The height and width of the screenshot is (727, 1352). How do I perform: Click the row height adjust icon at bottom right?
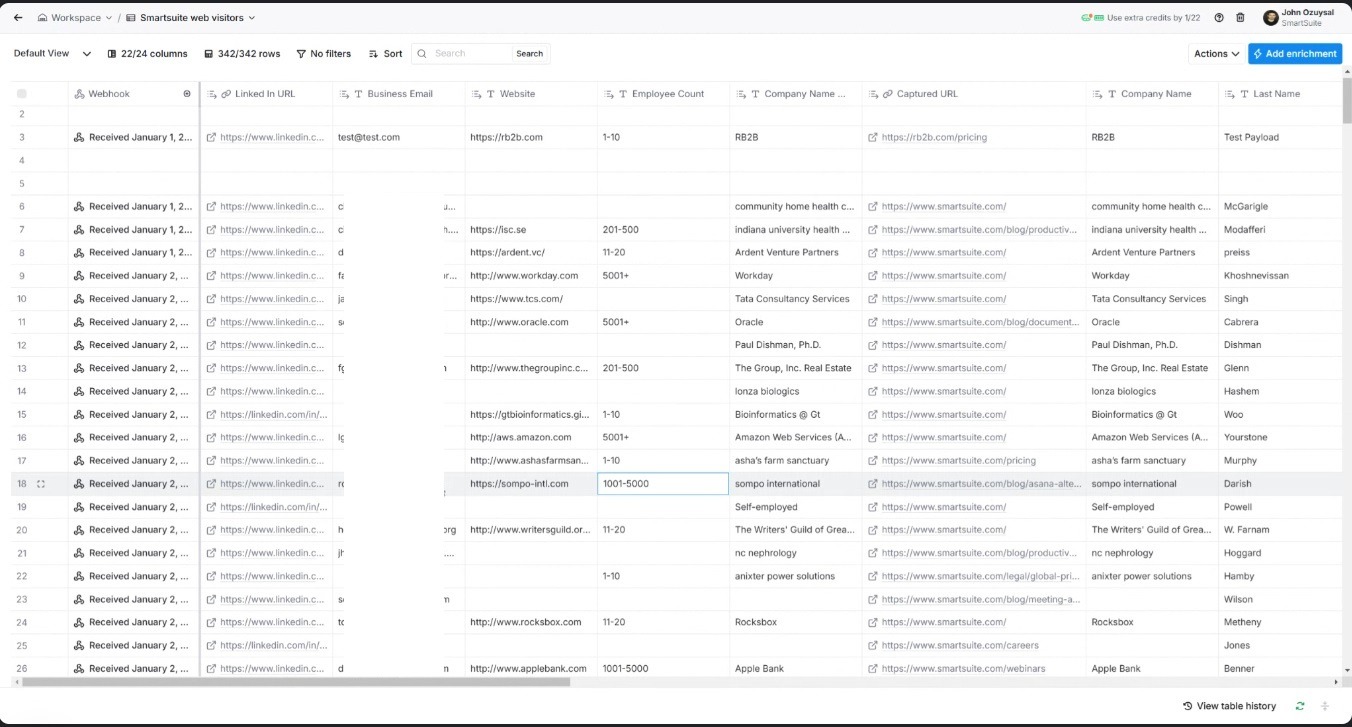[1325, 706]
